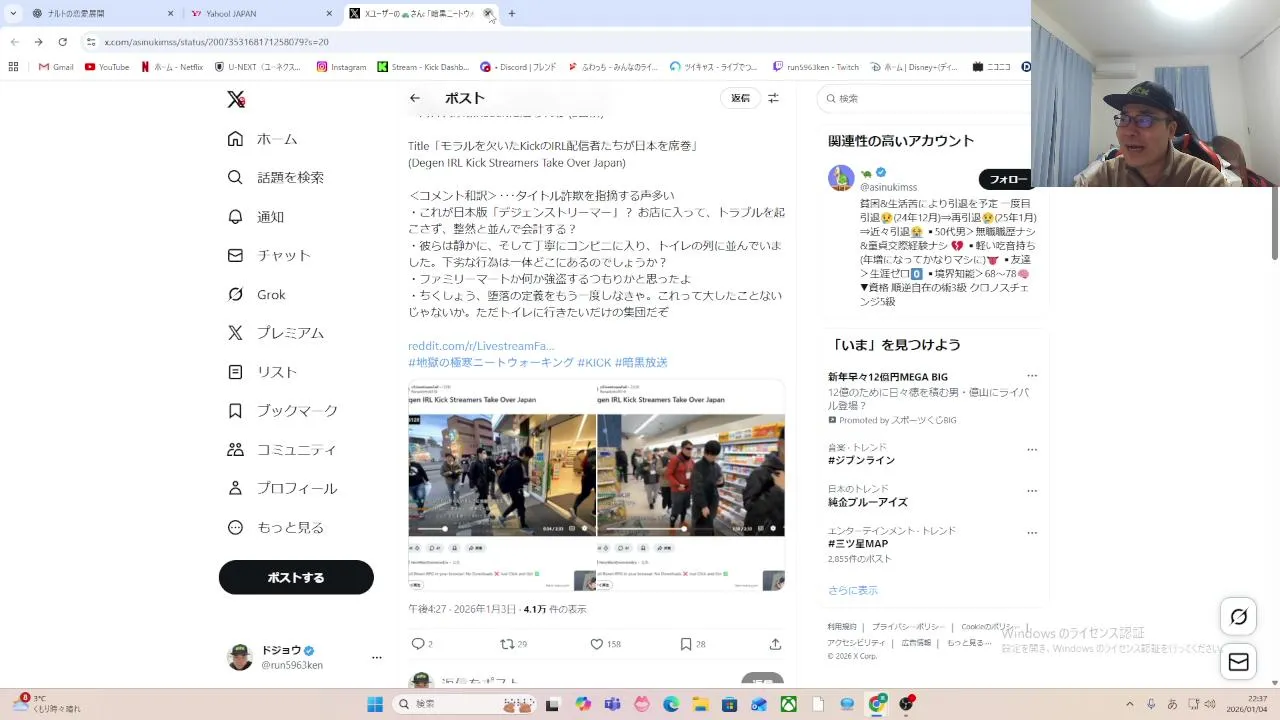The height and width of the screenshot is (720, 1280).
Task: Open ツイキャス bookmark
Action: (714, 67)
